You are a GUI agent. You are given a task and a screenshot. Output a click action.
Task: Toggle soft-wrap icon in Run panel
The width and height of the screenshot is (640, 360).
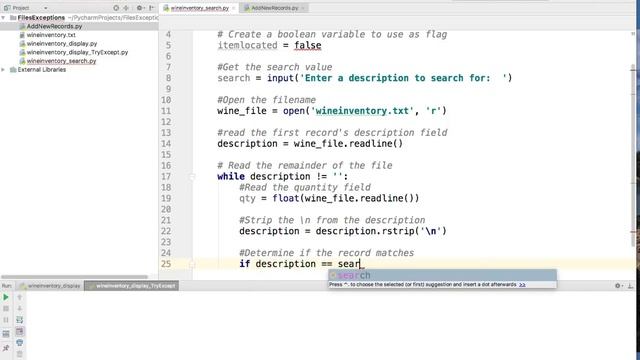[20, 320]
